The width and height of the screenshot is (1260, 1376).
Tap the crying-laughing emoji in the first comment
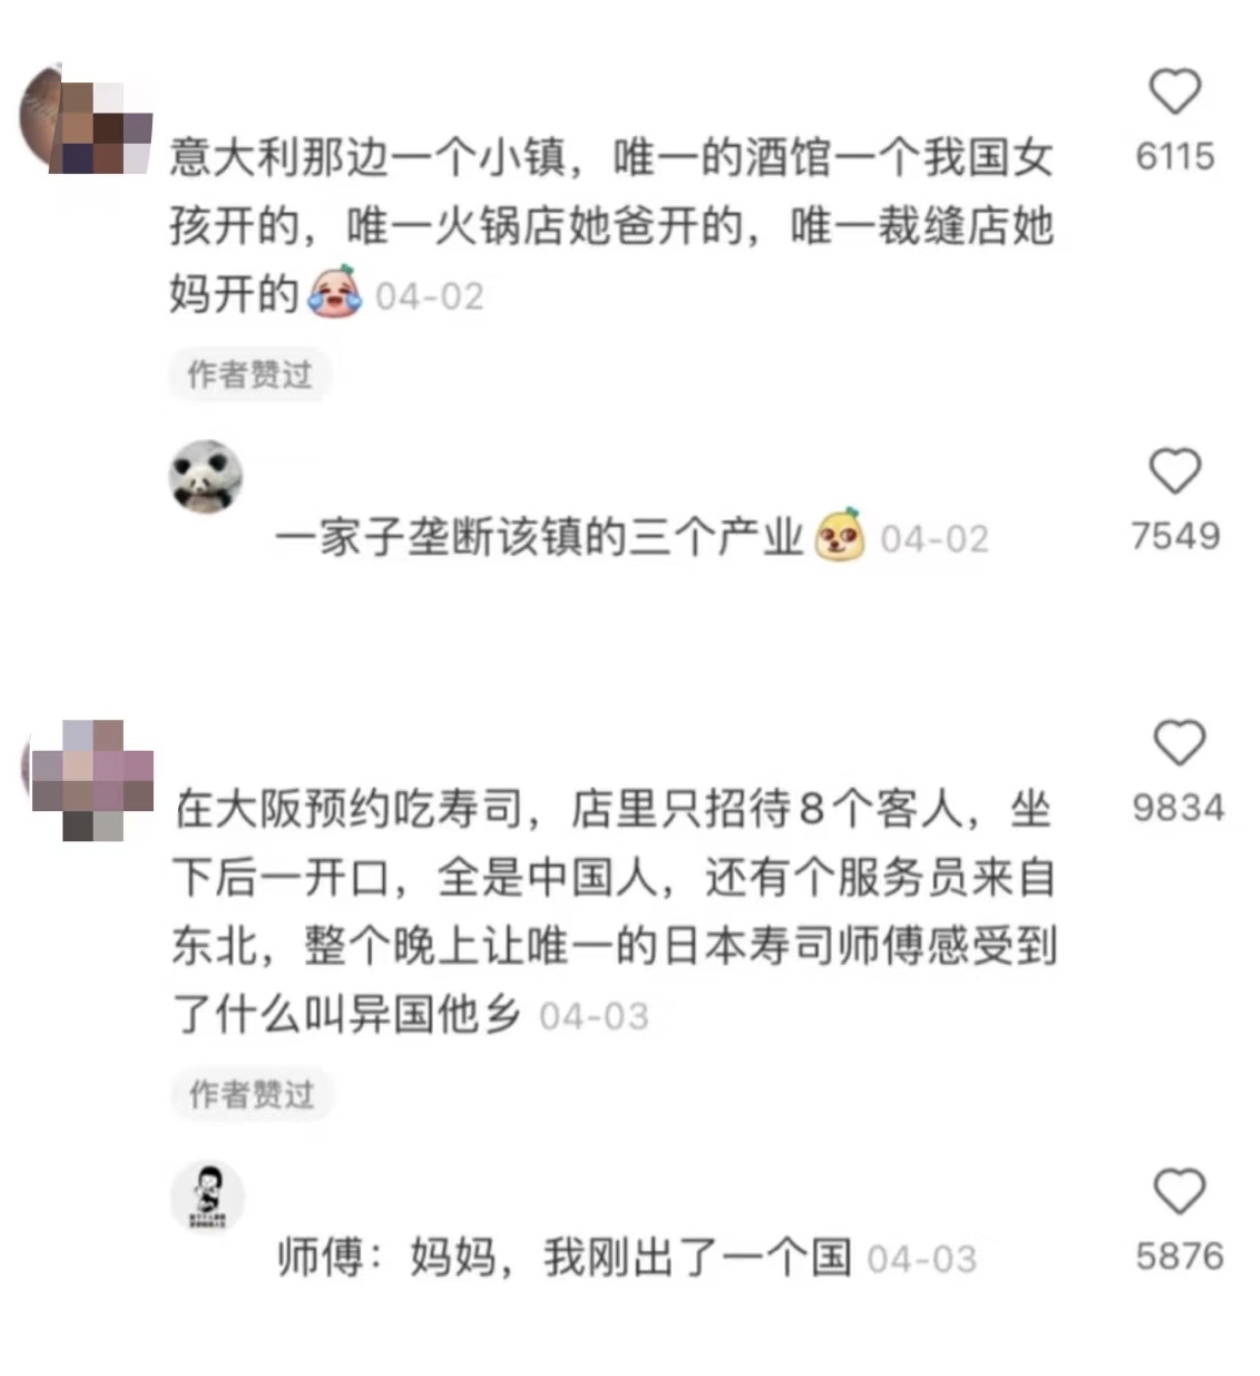coord(336,293)
